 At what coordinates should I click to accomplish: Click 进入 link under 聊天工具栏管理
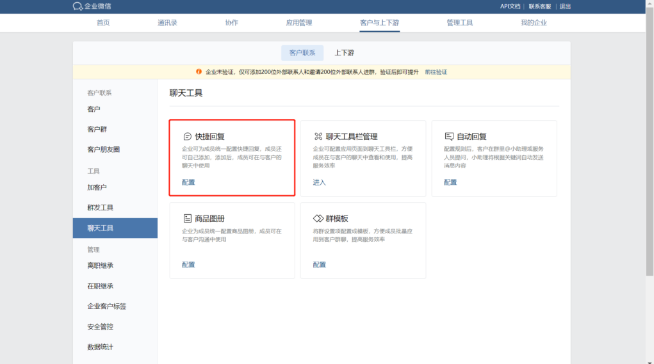[x=319, y=182]
